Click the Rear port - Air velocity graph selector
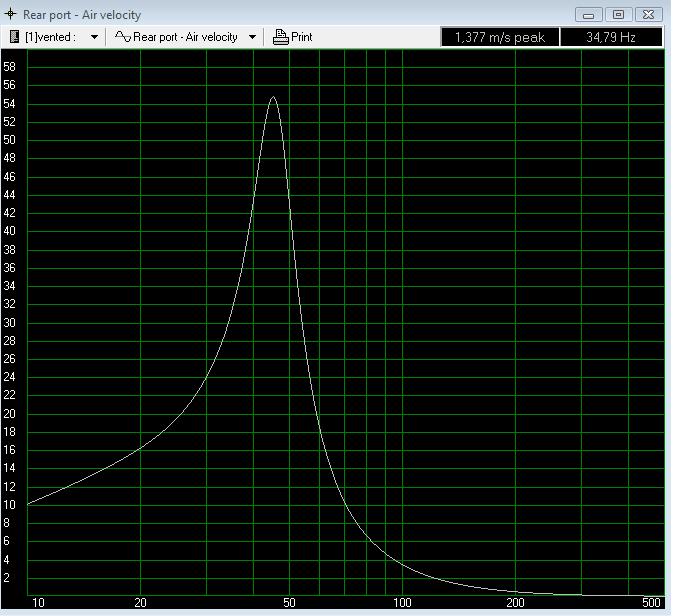The image size is (683, 616). 185,37
